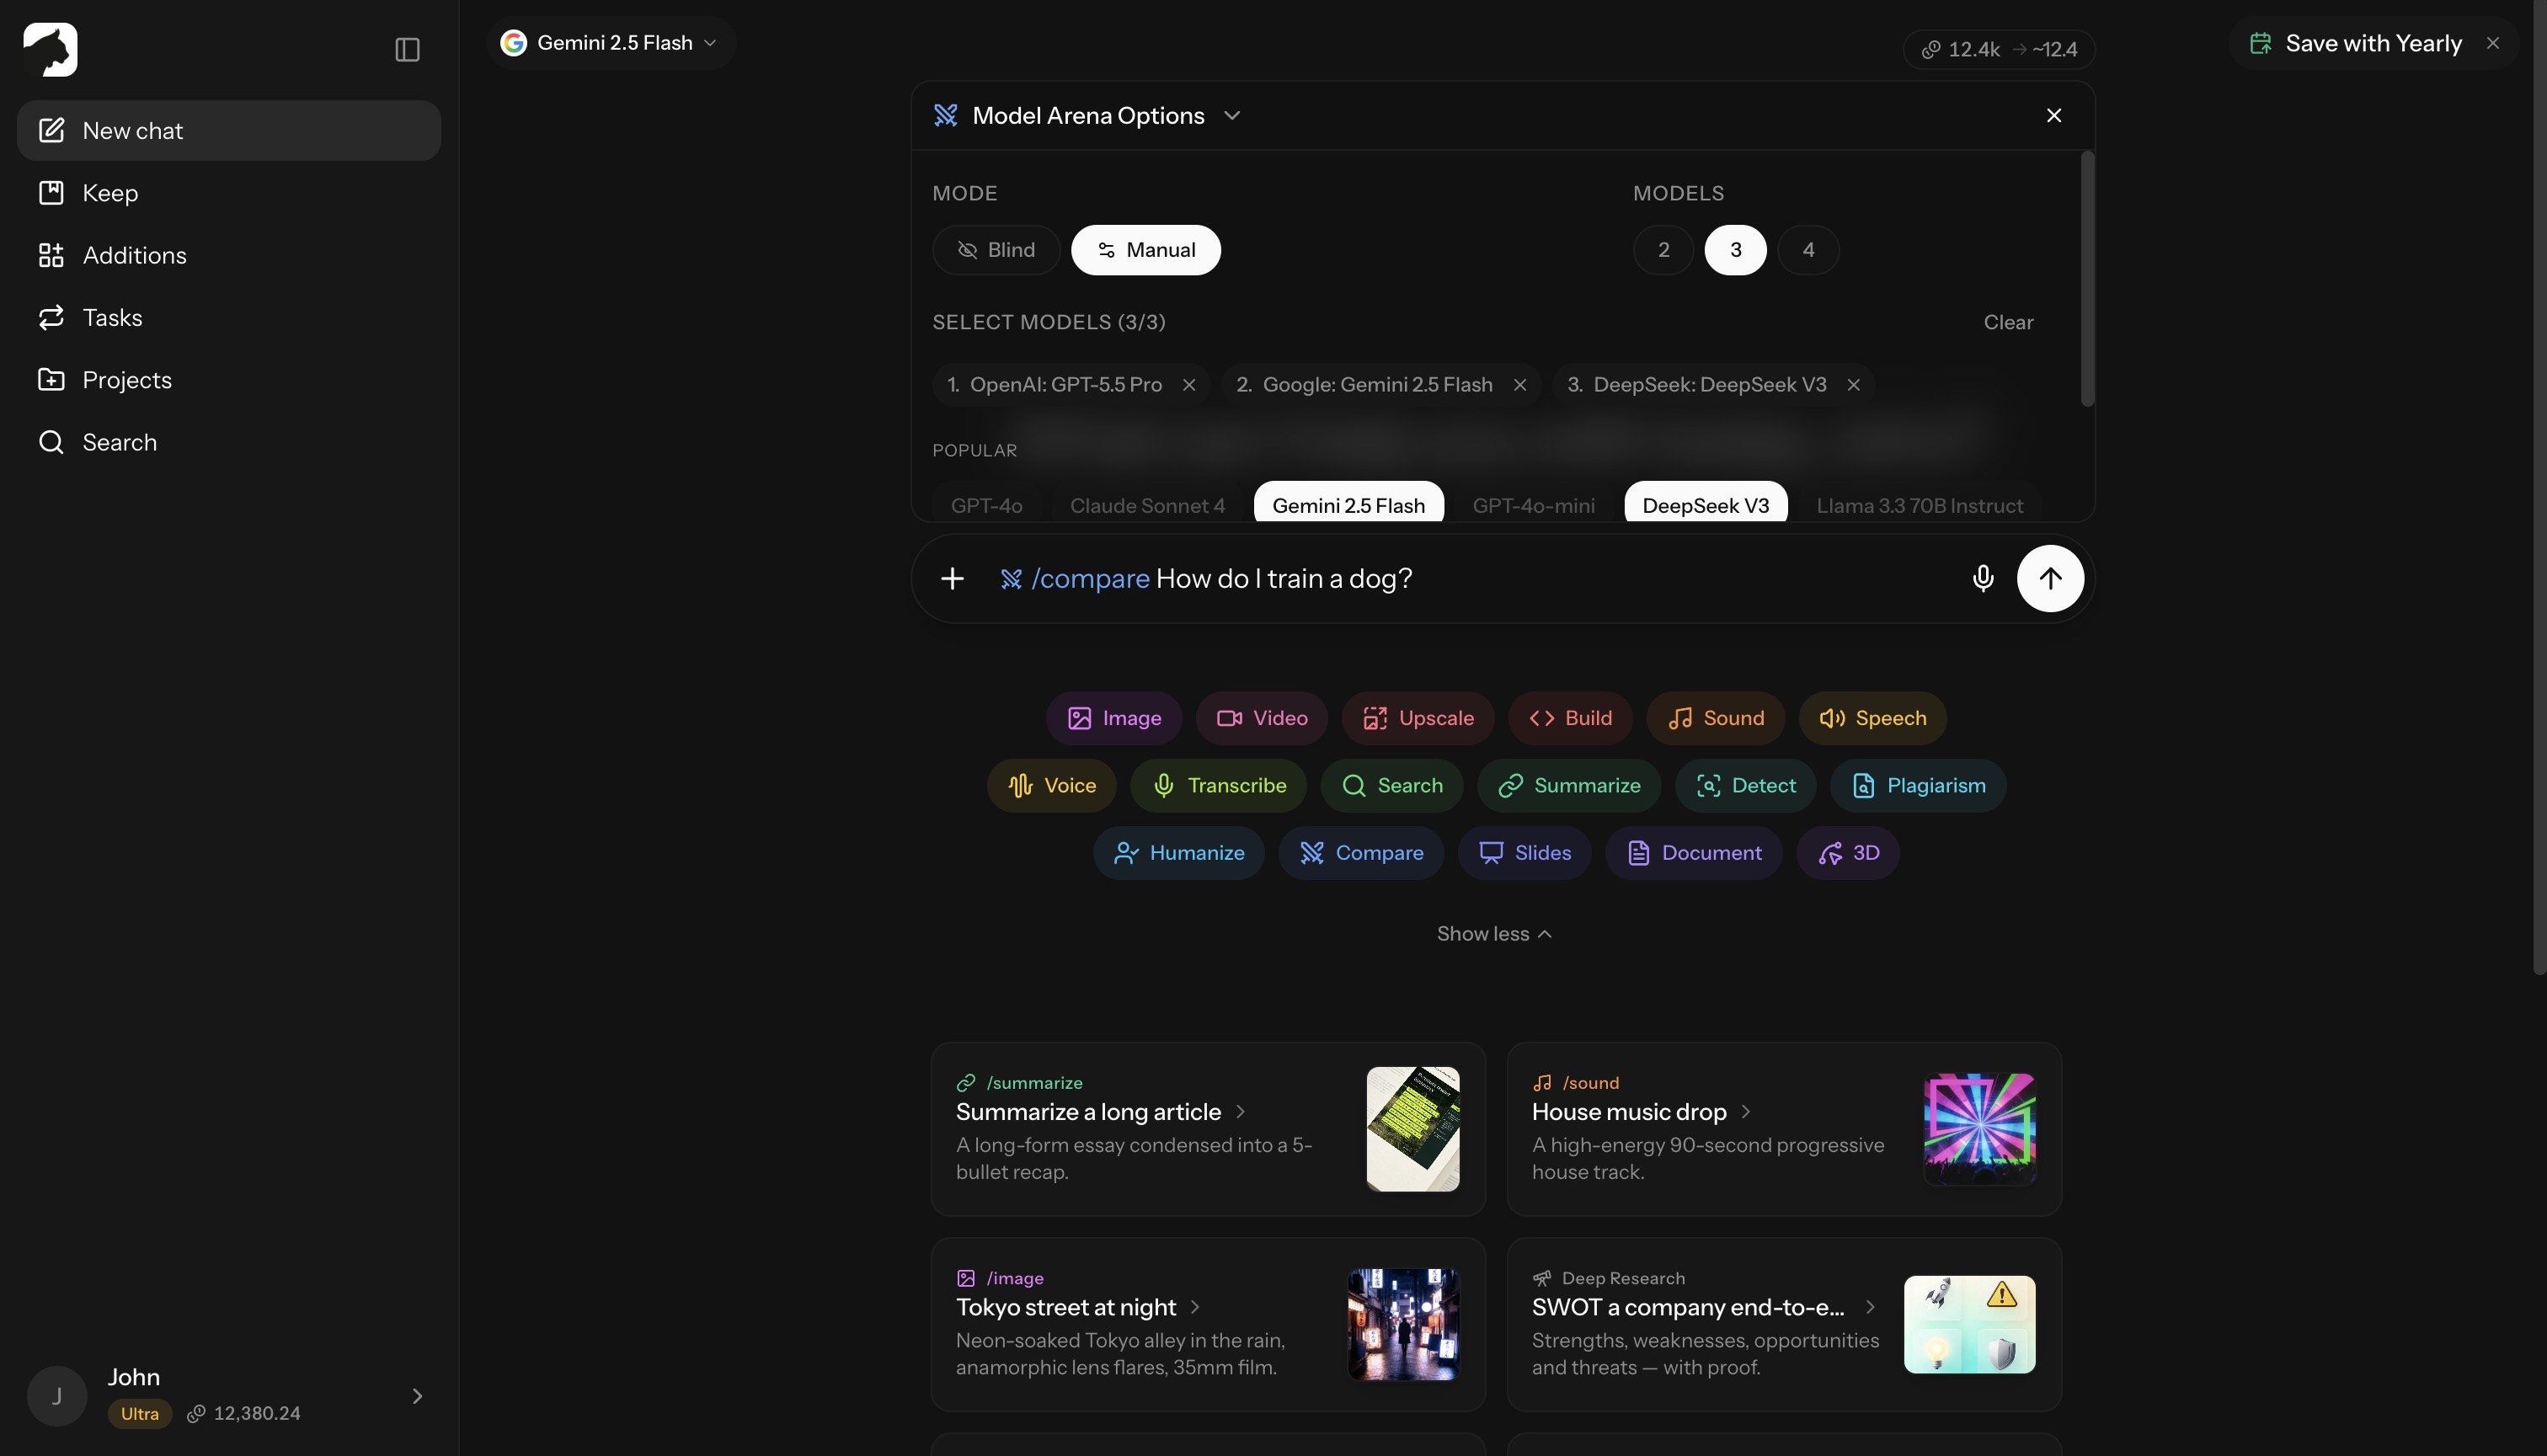Toggle Claude Sonnet 4 popular chip
Image resolution: width=2547 pixels, height=1456 pixels.
(1147, 503)
